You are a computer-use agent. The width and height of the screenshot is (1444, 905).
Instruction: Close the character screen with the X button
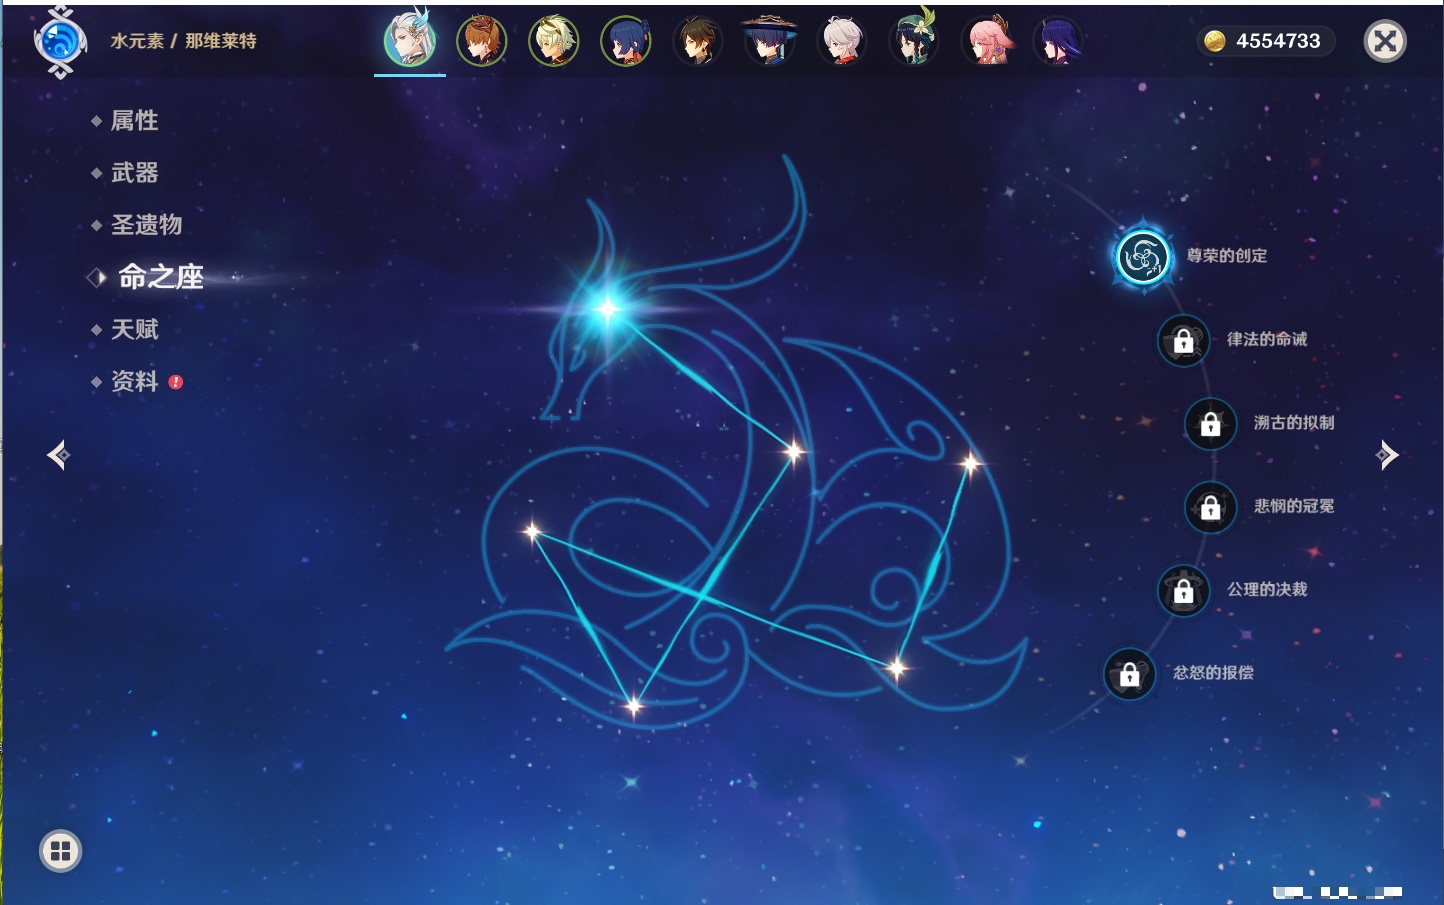pyautogui.click(x=1386, y=41)
